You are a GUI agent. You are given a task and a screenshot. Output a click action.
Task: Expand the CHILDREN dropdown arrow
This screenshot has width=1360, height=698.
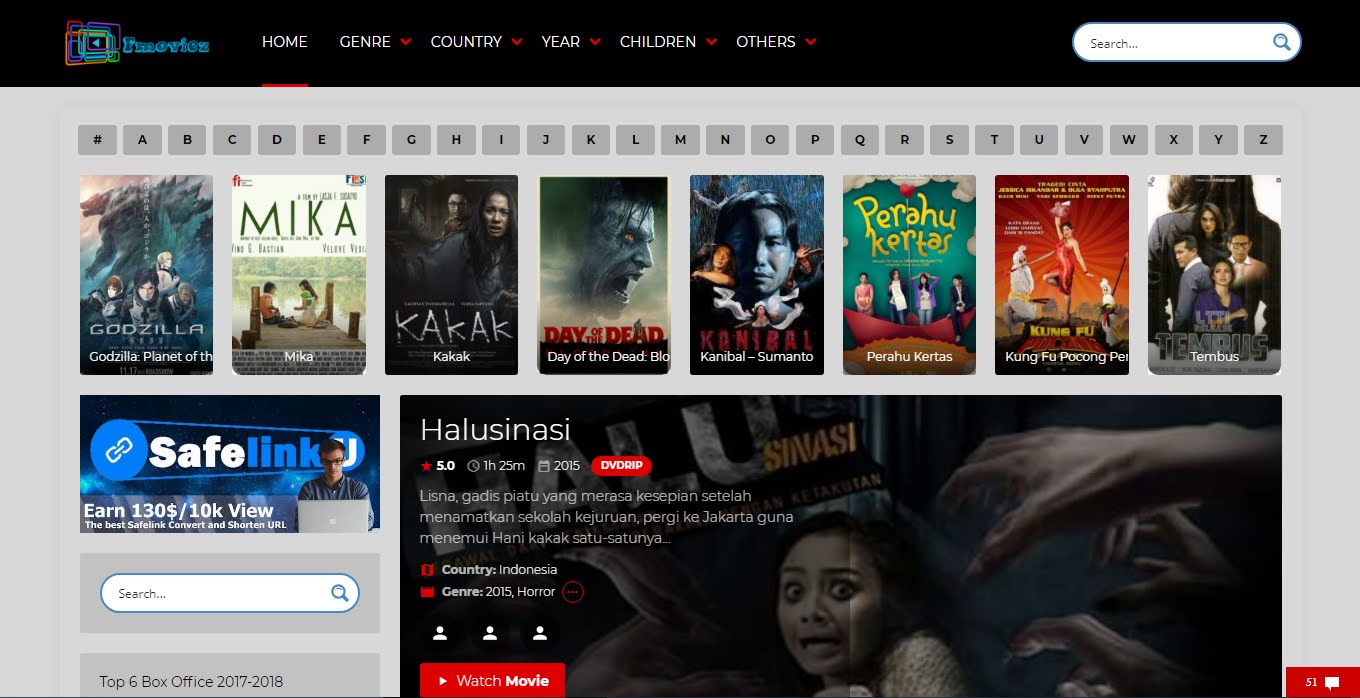(x=711, y=42)
